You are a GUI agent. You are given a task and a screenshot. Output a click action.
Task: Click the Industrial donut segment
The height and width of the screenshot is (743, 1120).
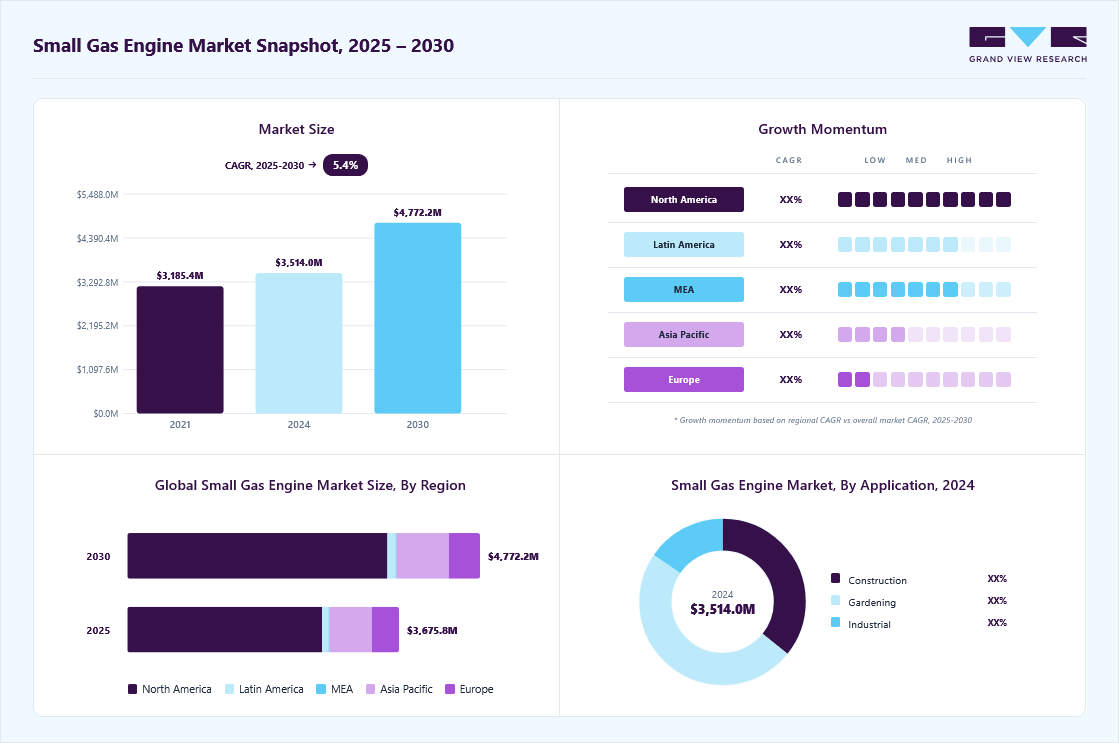coord(688,542)
